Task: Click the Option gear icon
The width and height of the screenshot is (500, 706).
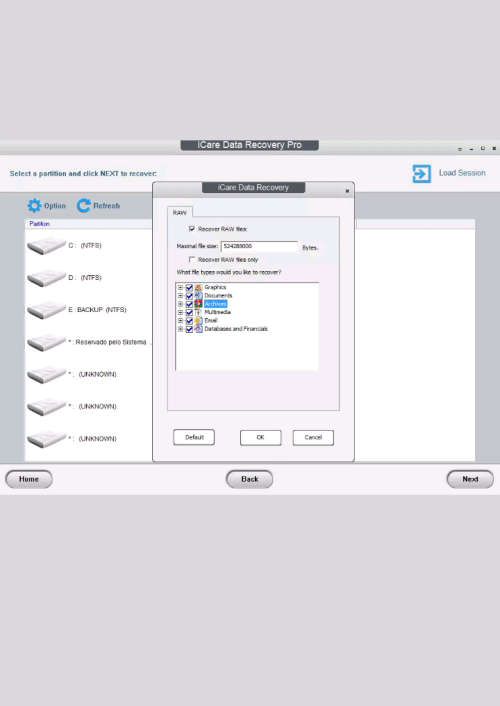Action: tap(34, 205)
